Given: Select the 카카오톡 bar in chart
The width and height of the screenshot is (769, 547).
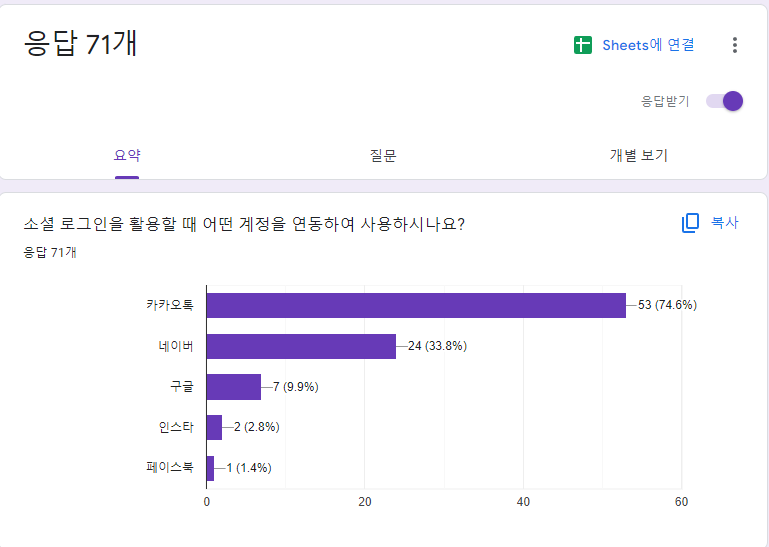Looking at the screenshot, I should 416,306.
